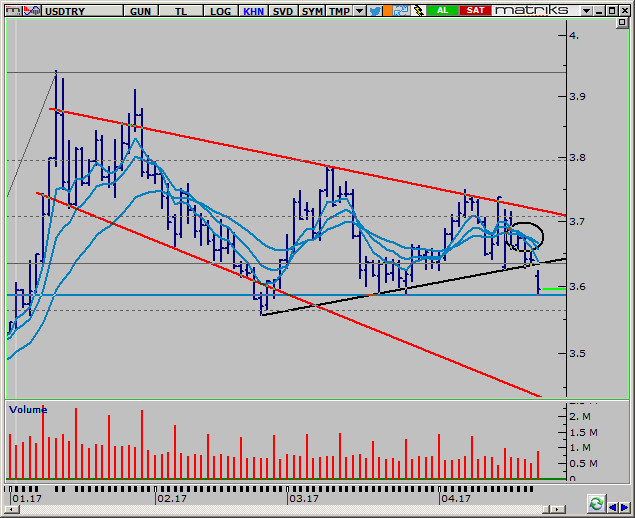Screen dimensions: 635x518
Task: Toggle LOG scale button
Action: (x=219, y=10)
